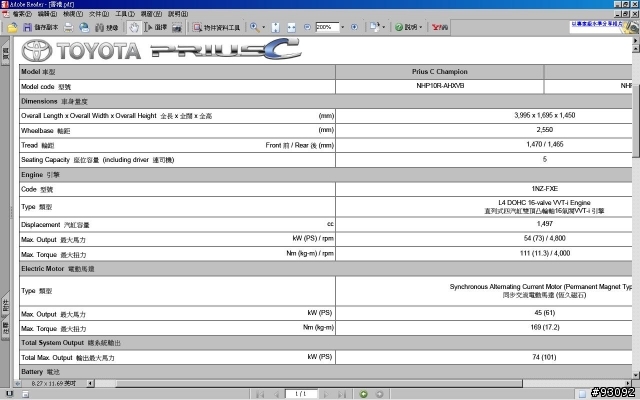Open a file with the folder icon

(x=12, y=27)
